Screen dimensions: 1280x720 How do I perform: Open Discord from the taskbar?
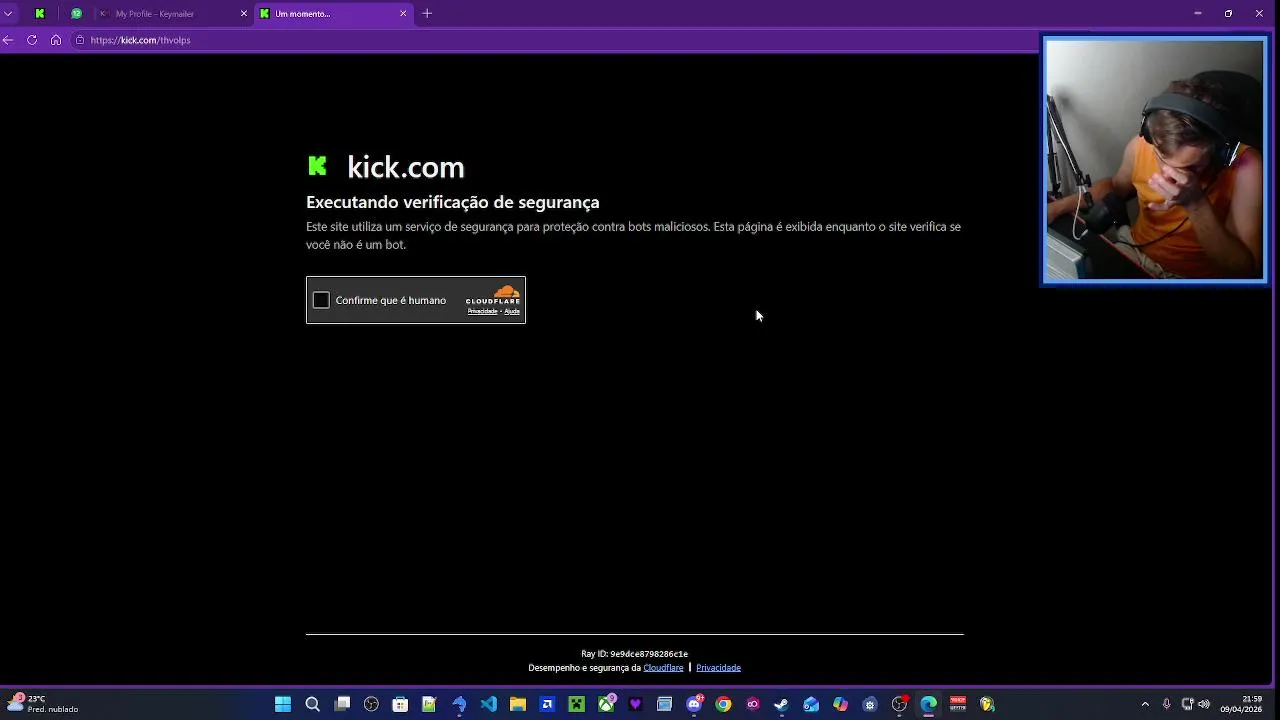click(694, 704)
